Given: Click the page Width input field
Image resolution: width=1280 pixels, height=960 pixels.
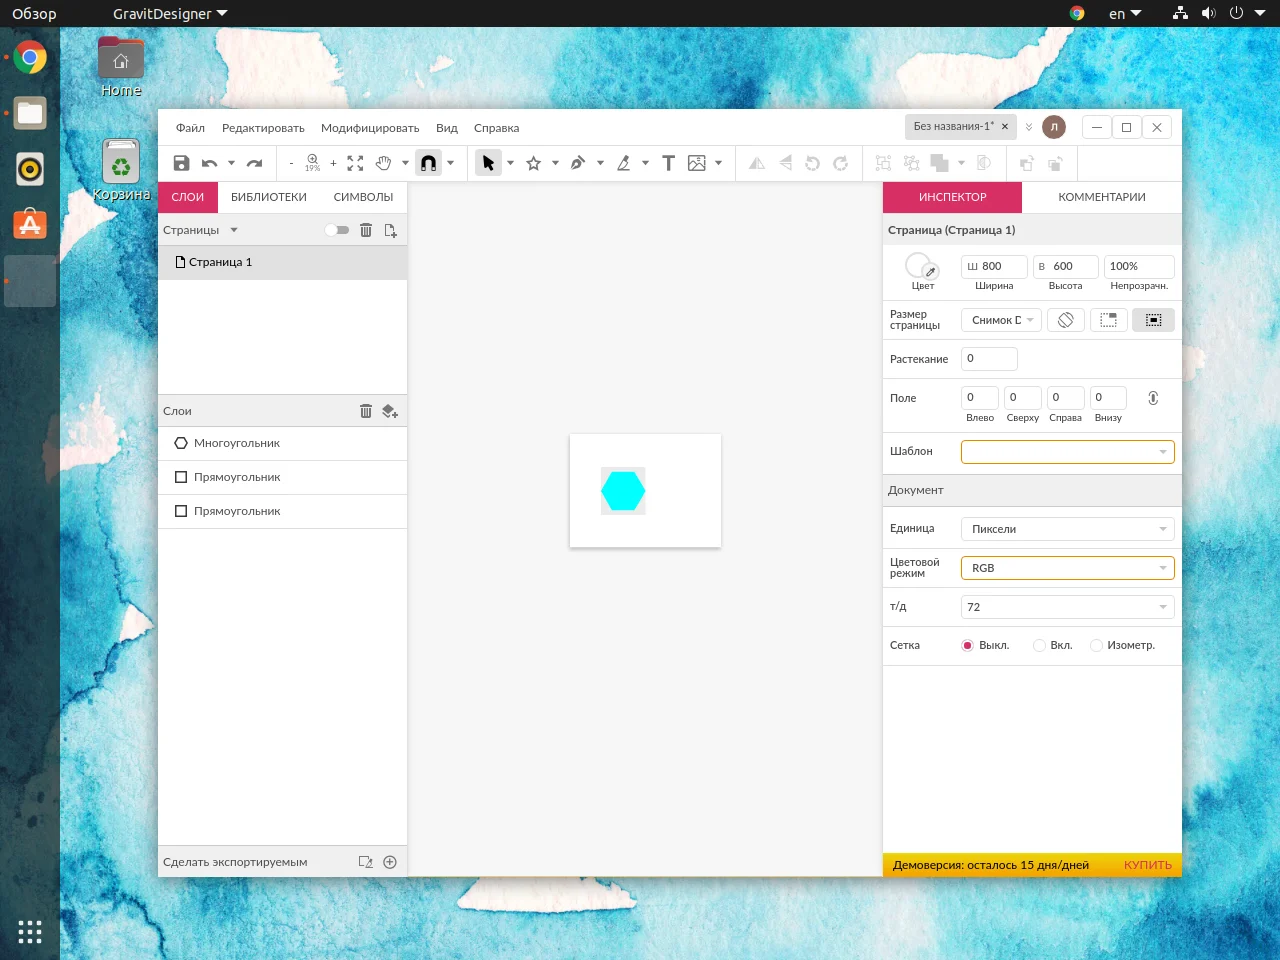Looking at the screenshot, I should pyautogui.click(x=994, y=267).
